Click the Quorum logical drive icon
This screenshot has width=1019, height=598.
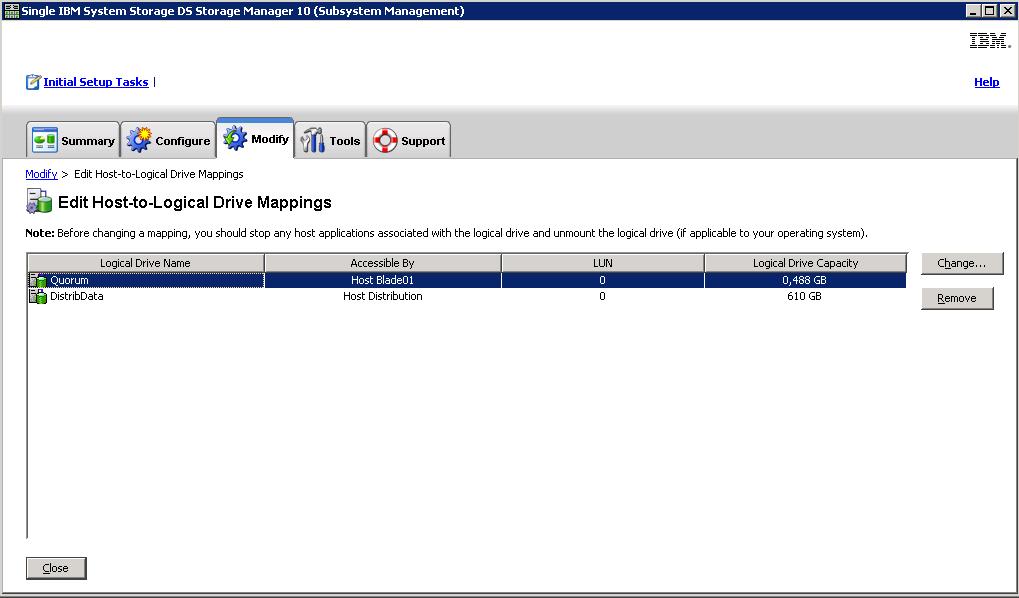(38, 280)
